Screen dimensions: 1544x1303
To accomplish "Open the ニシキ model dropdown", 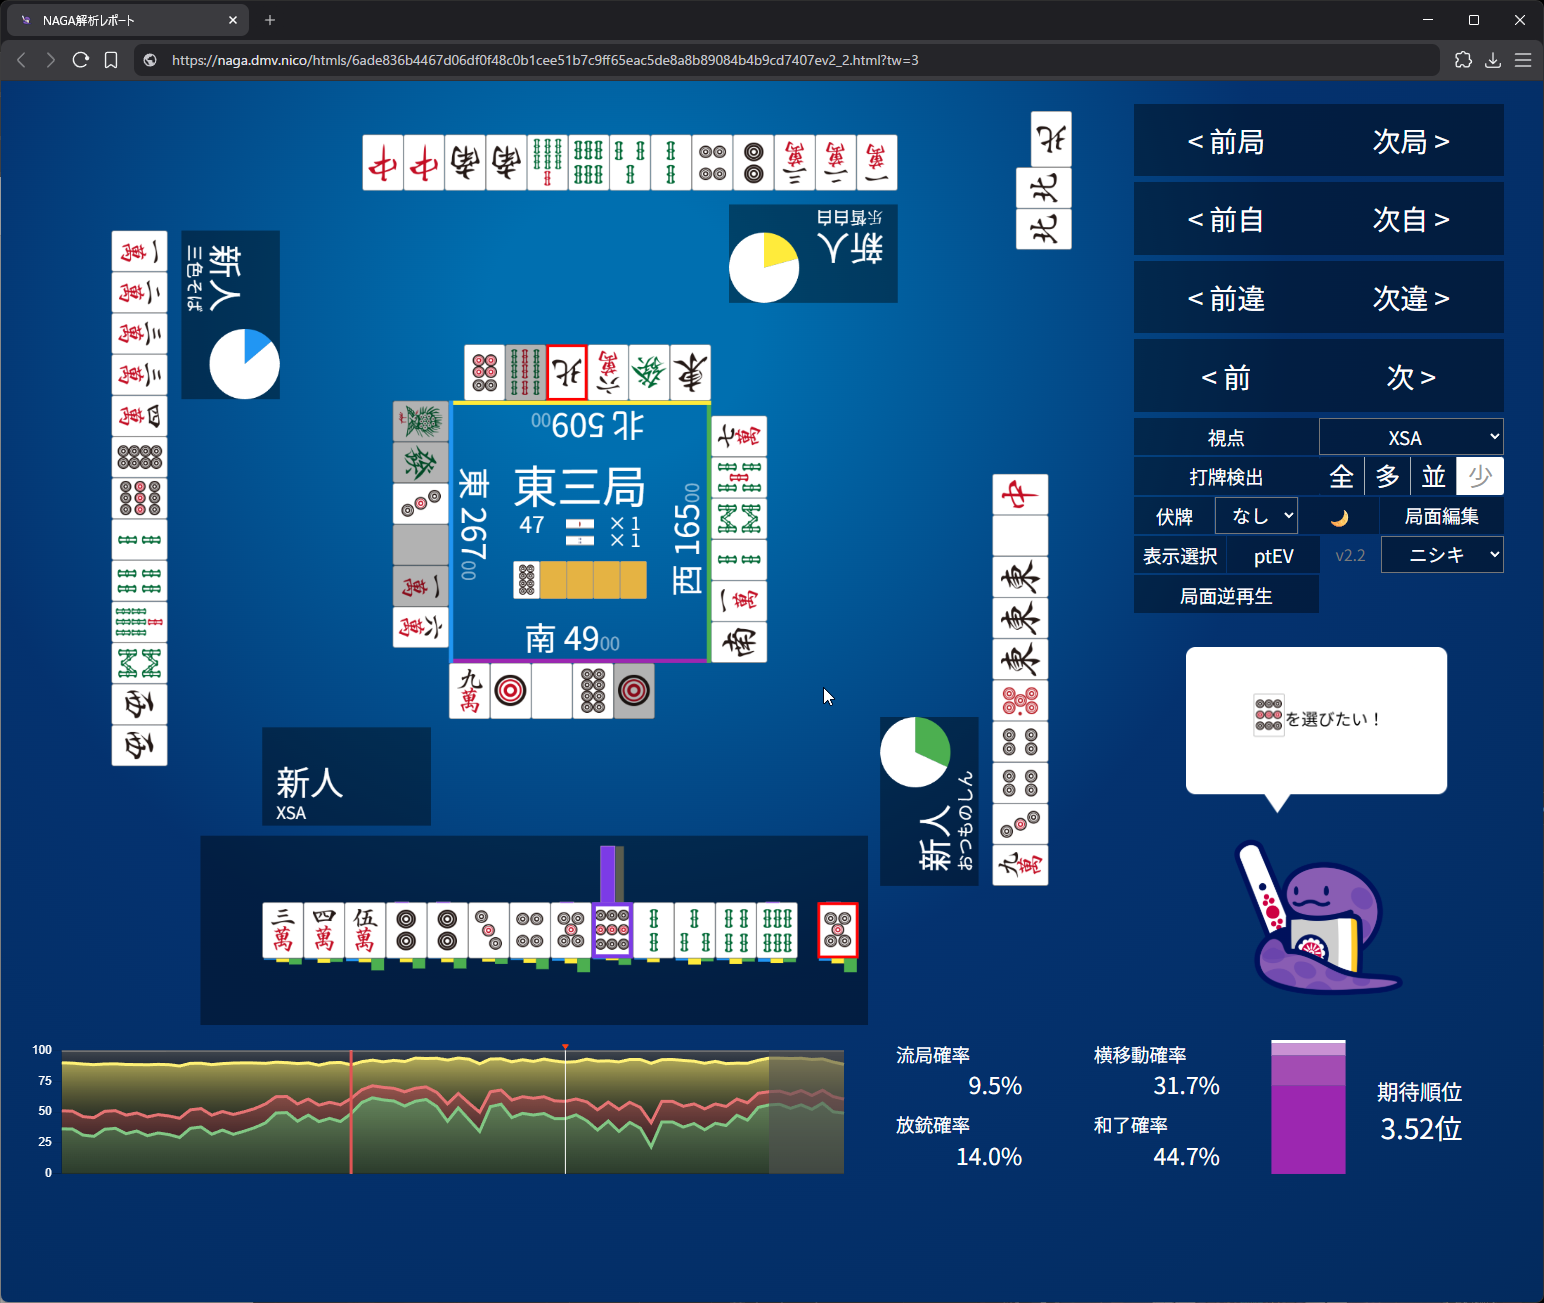I will (x=1441, y=555).
